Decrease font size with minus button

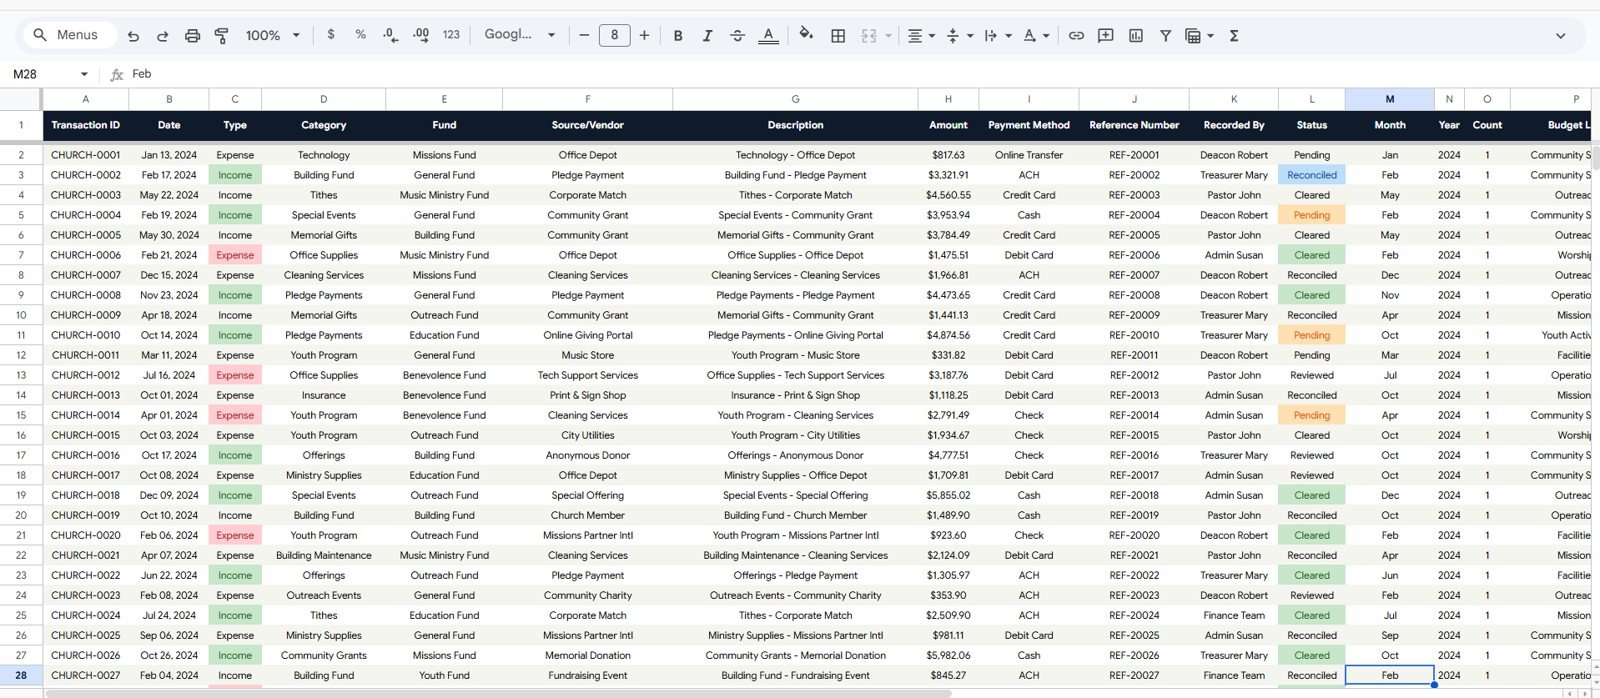point(584,35)
